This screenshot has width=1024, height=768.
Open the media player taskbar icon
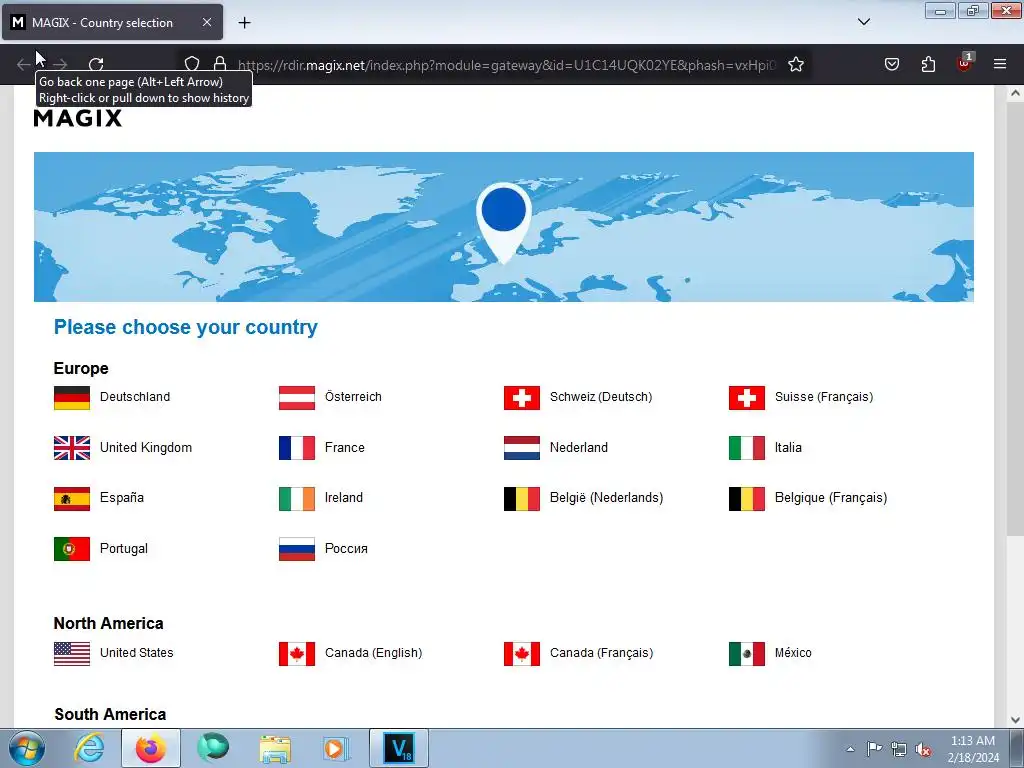(337, 749)
